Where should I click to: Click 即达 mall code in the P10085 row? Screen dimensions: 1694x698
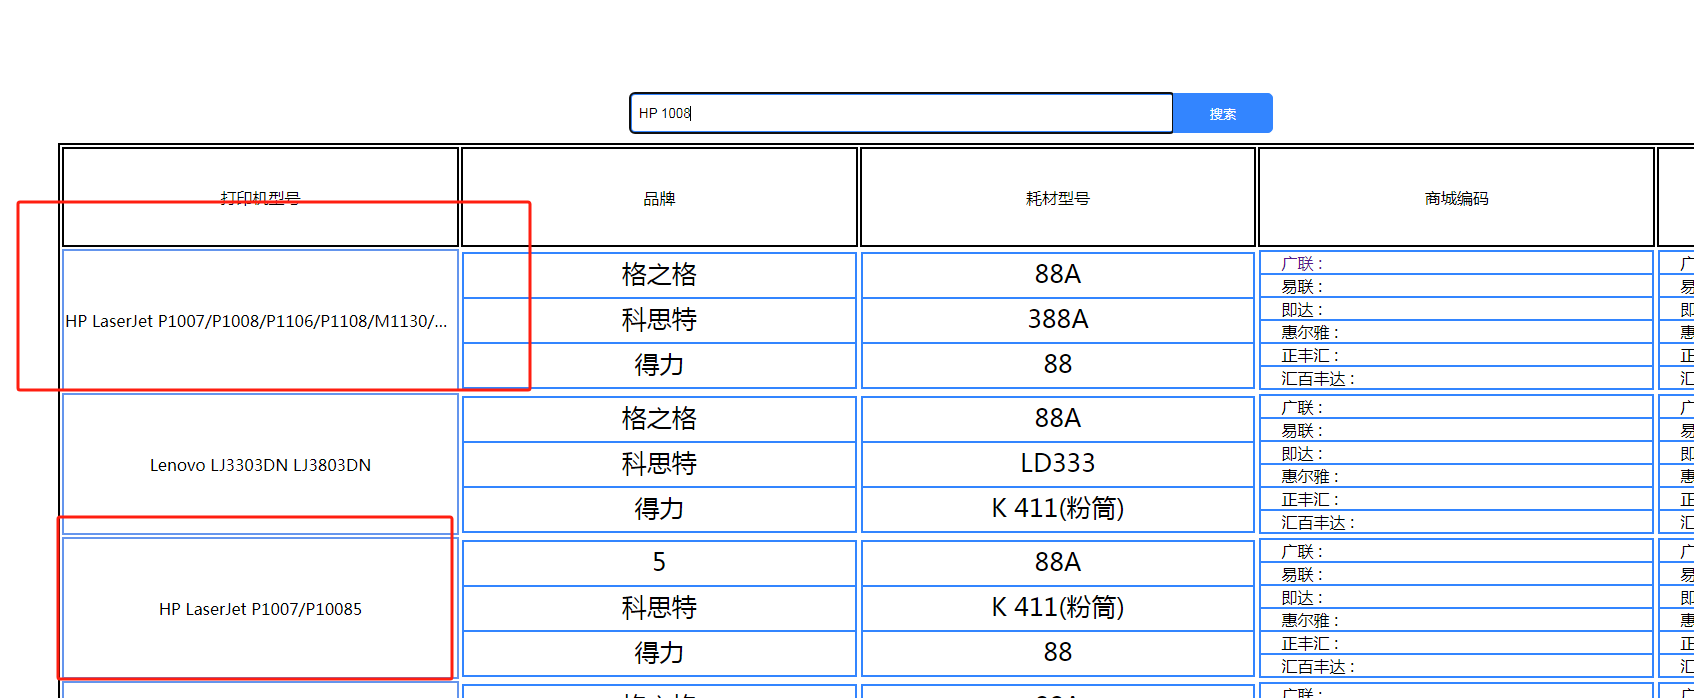coord(1456,597)
